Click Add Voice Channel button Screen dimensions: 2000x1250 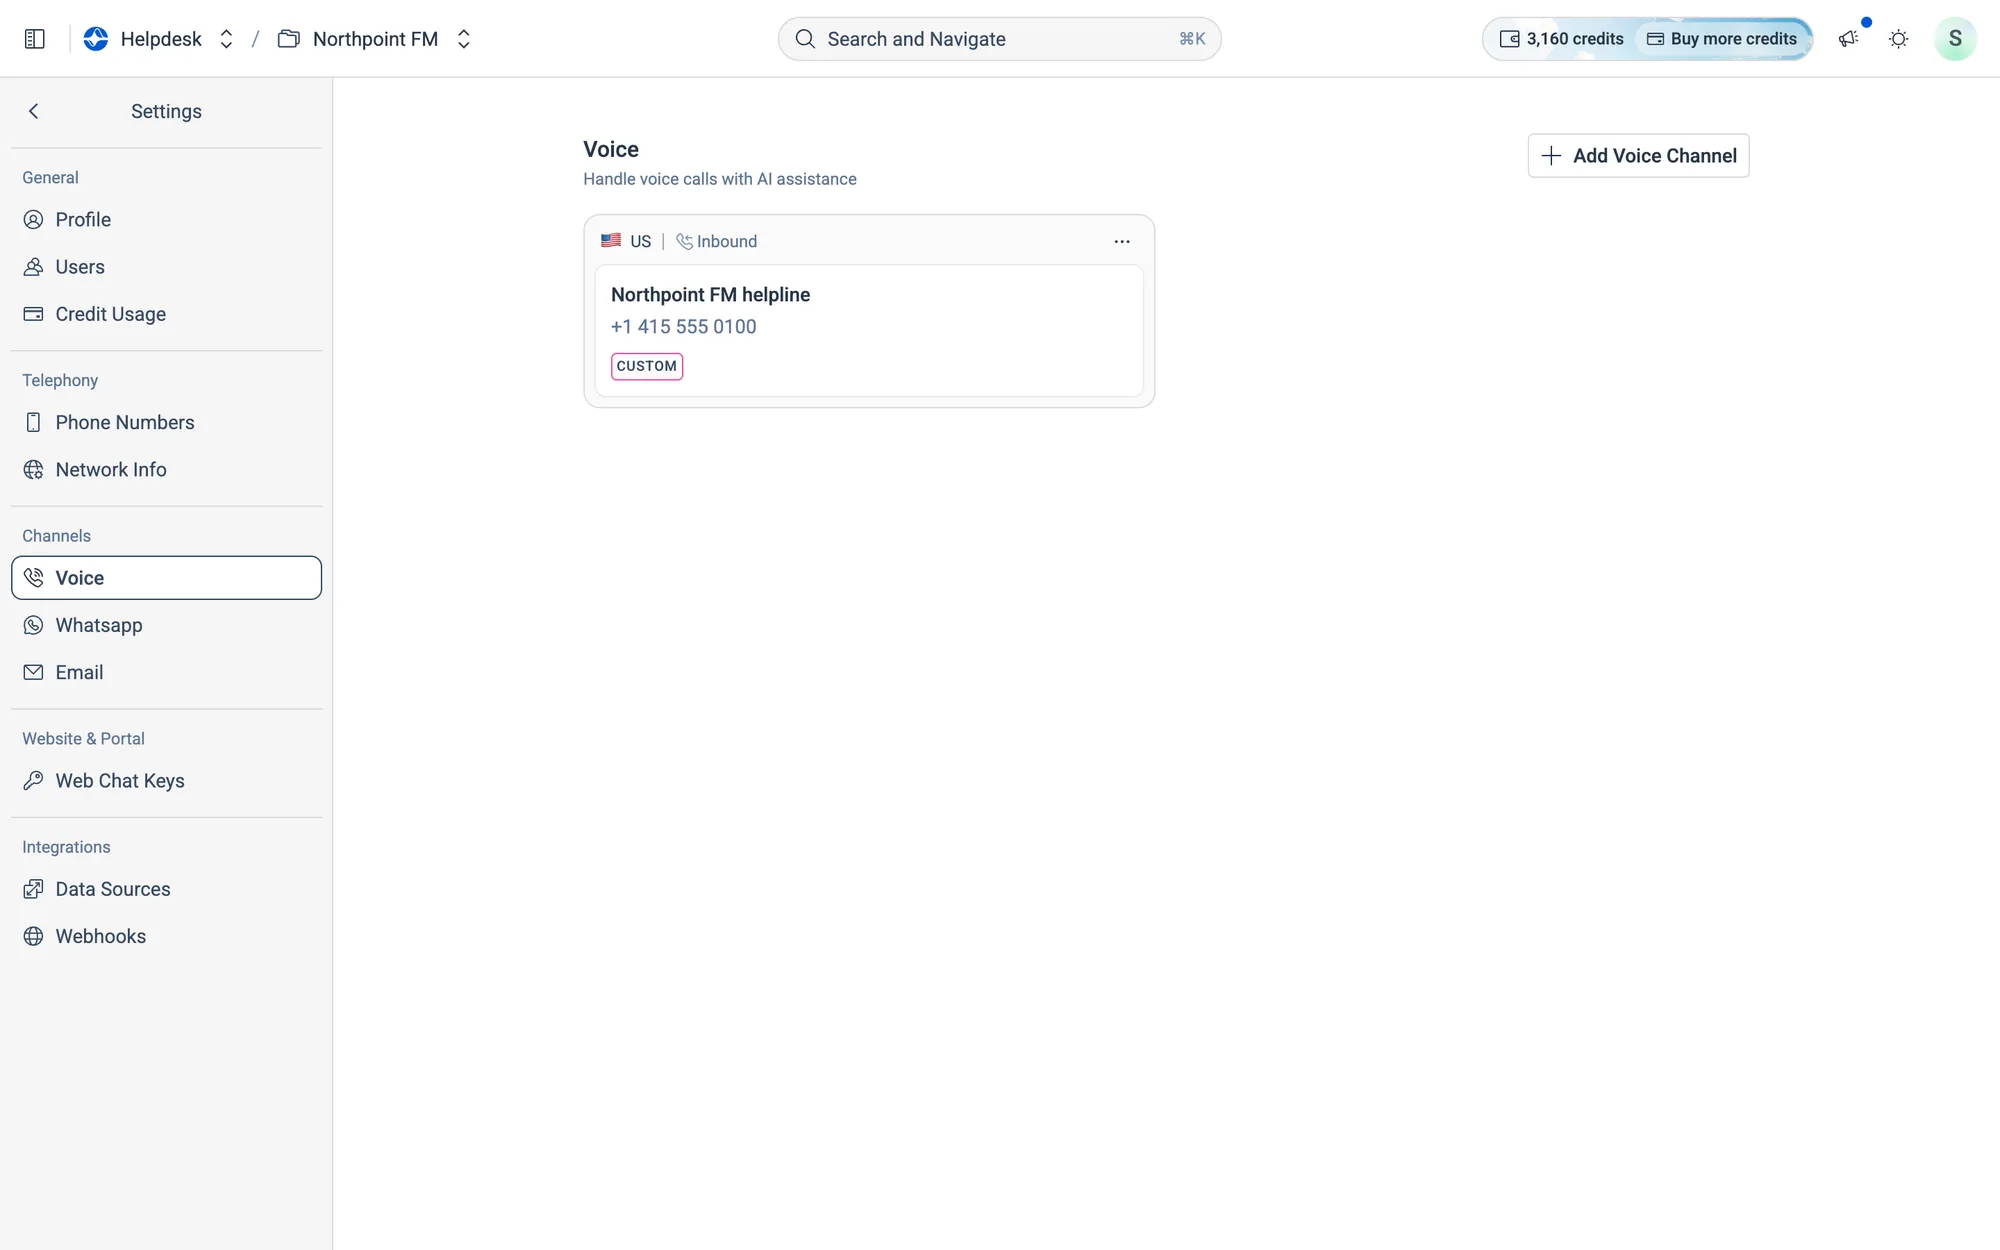pos(1638,156)
